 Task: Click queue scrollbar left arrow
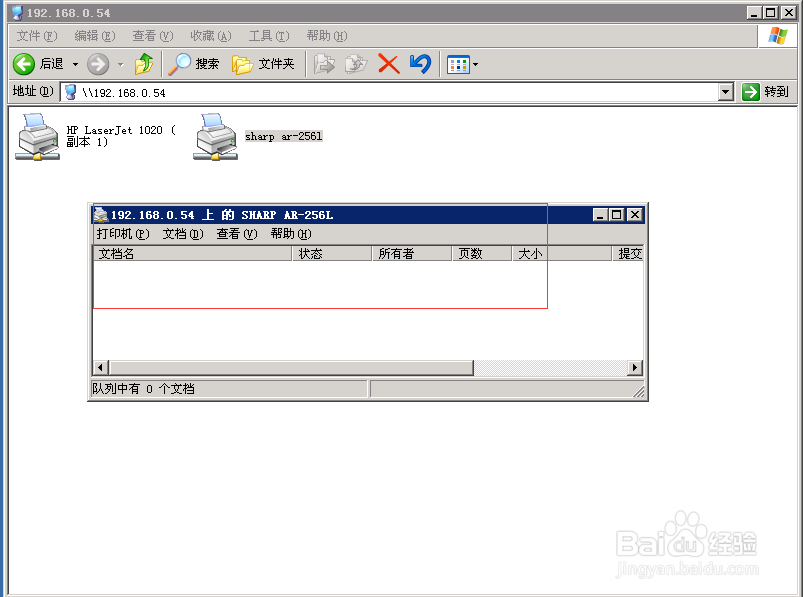[100, 368]
